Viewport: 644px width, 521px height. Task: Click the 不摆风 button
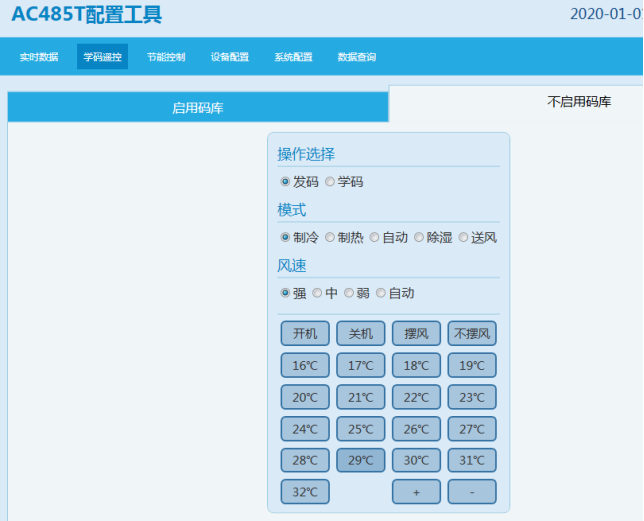pos(472,333)
